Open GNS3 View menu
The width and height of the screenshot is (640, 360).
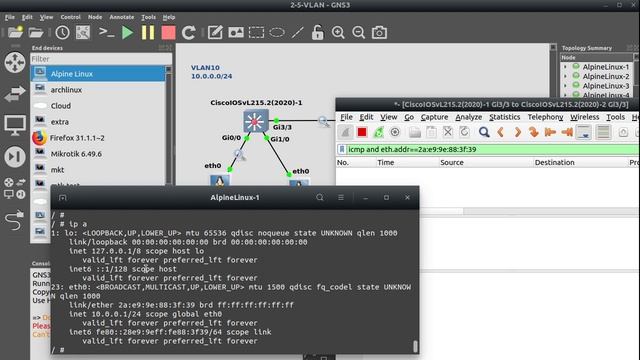click(x=46, y=17)
